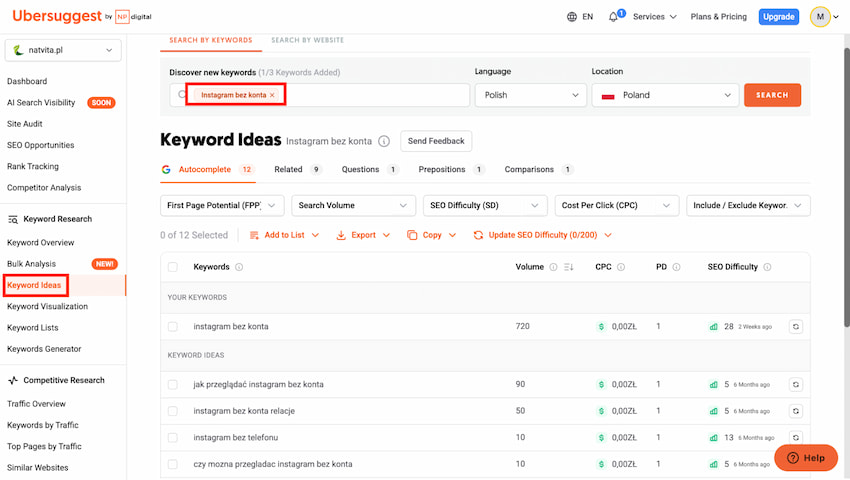Click the Send Feedback button
The image size is (850, 480).
tap(436, 141)
